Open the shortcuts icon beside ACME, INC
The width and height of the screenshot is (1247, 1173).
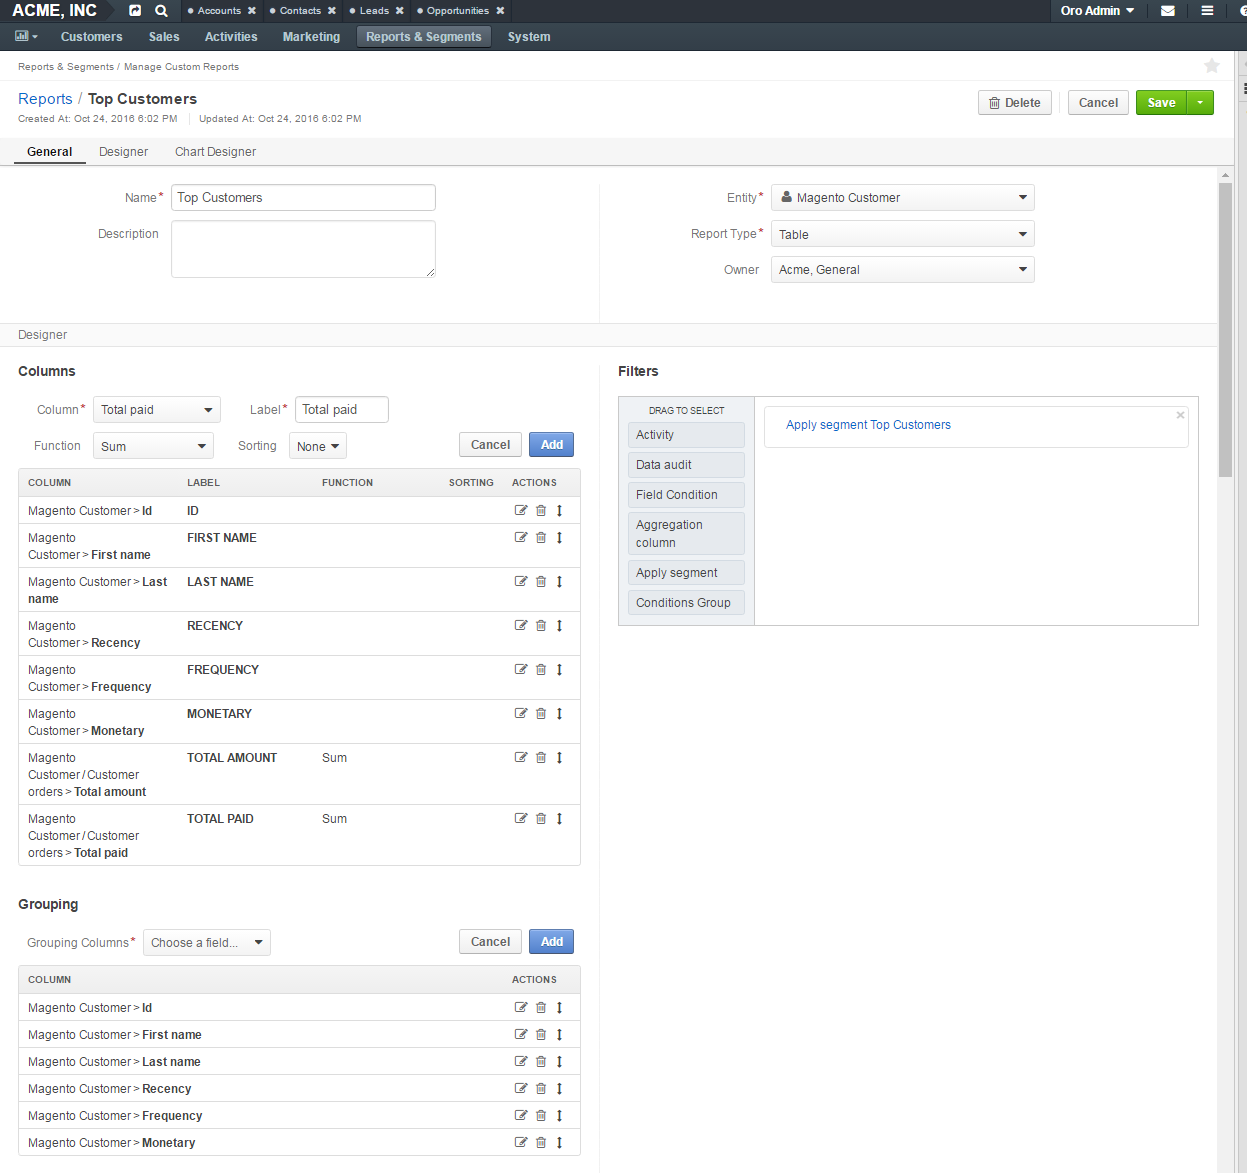click(135, 11)
